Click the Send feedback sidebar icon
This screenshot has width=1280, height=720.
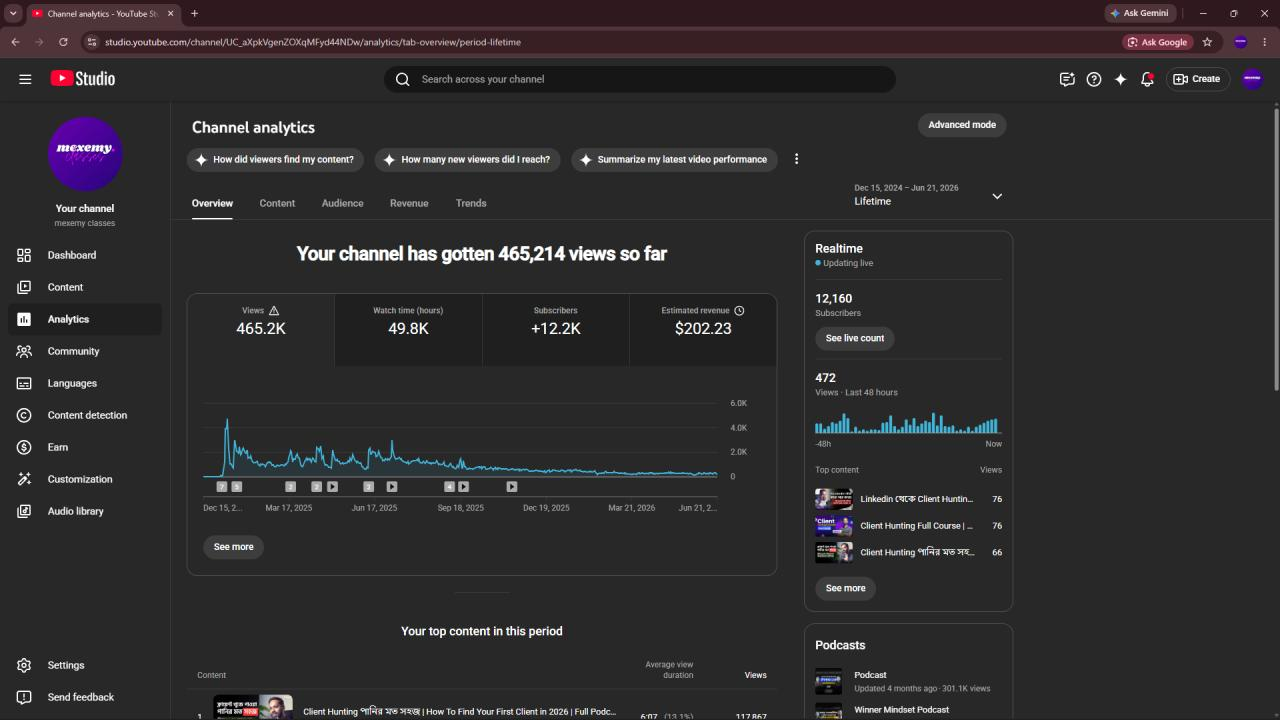pyautogui.click(x=24, y=697)
